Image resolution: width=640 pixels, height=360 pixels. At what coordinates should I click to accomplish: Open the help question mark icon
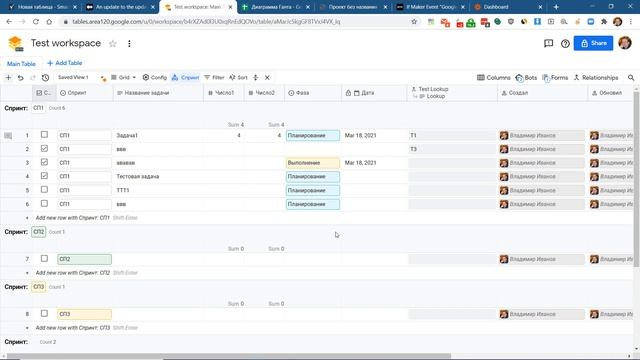click(x=565, y=43)
